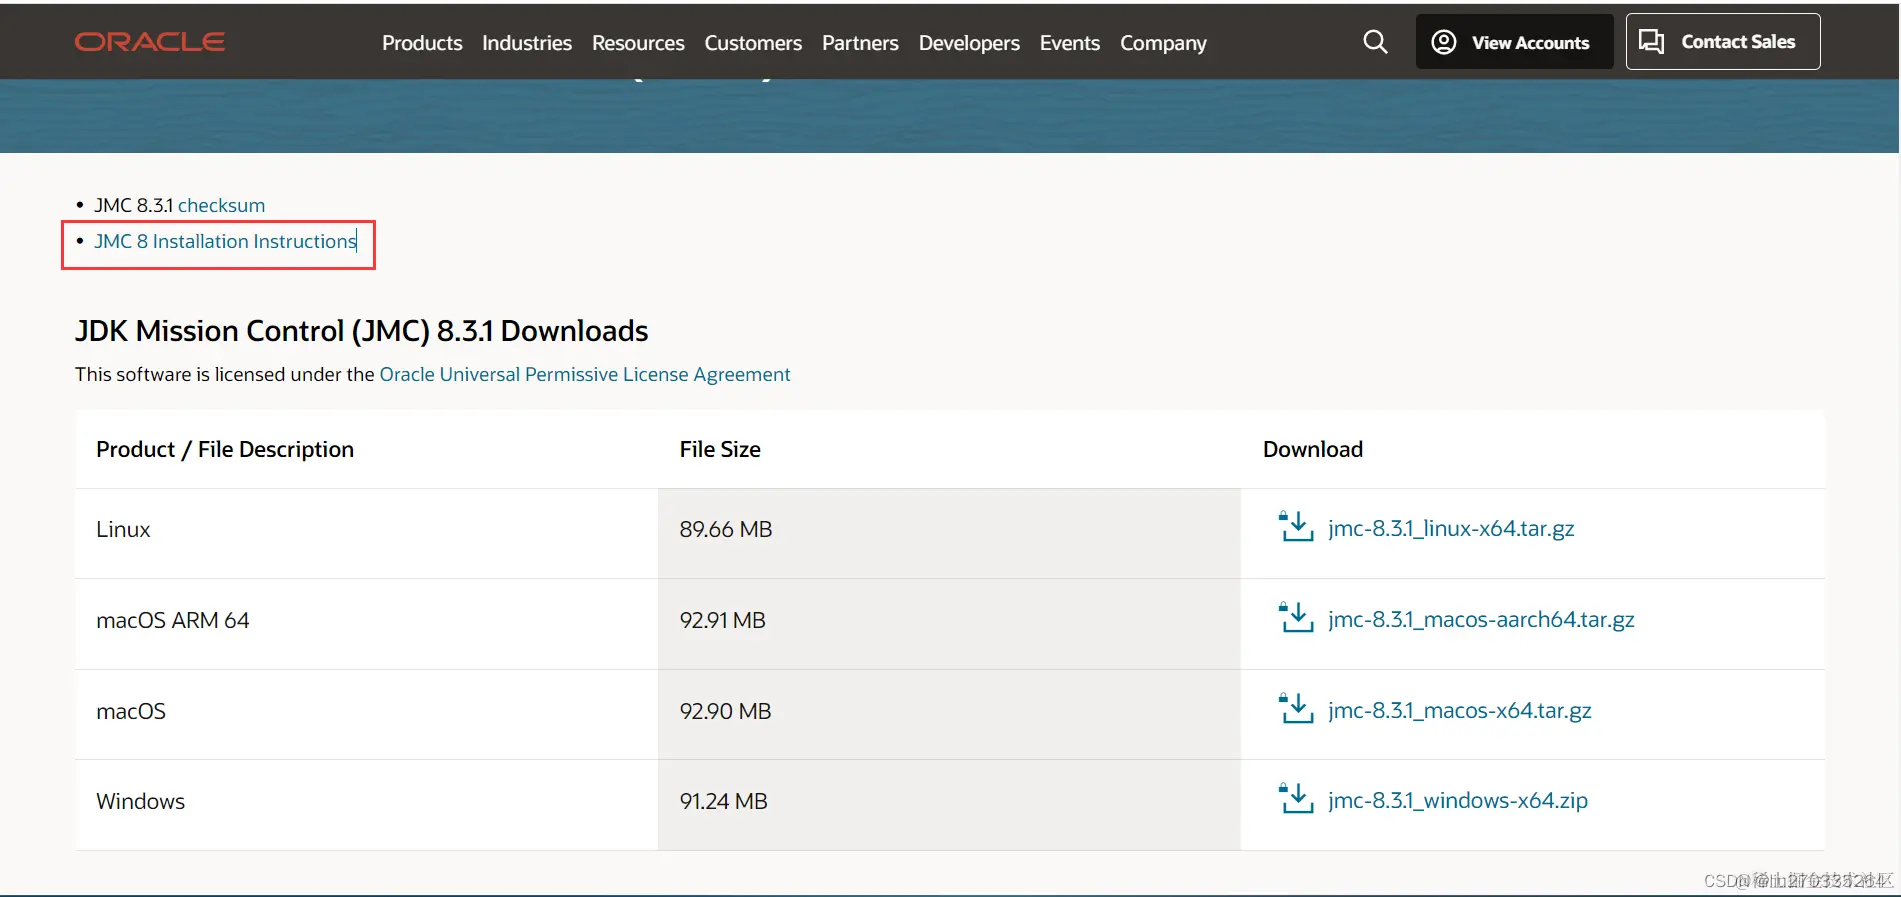The image size is (1901, 897).
Task: Open the search magnifier icon
Action: (x=1375, y=42)
